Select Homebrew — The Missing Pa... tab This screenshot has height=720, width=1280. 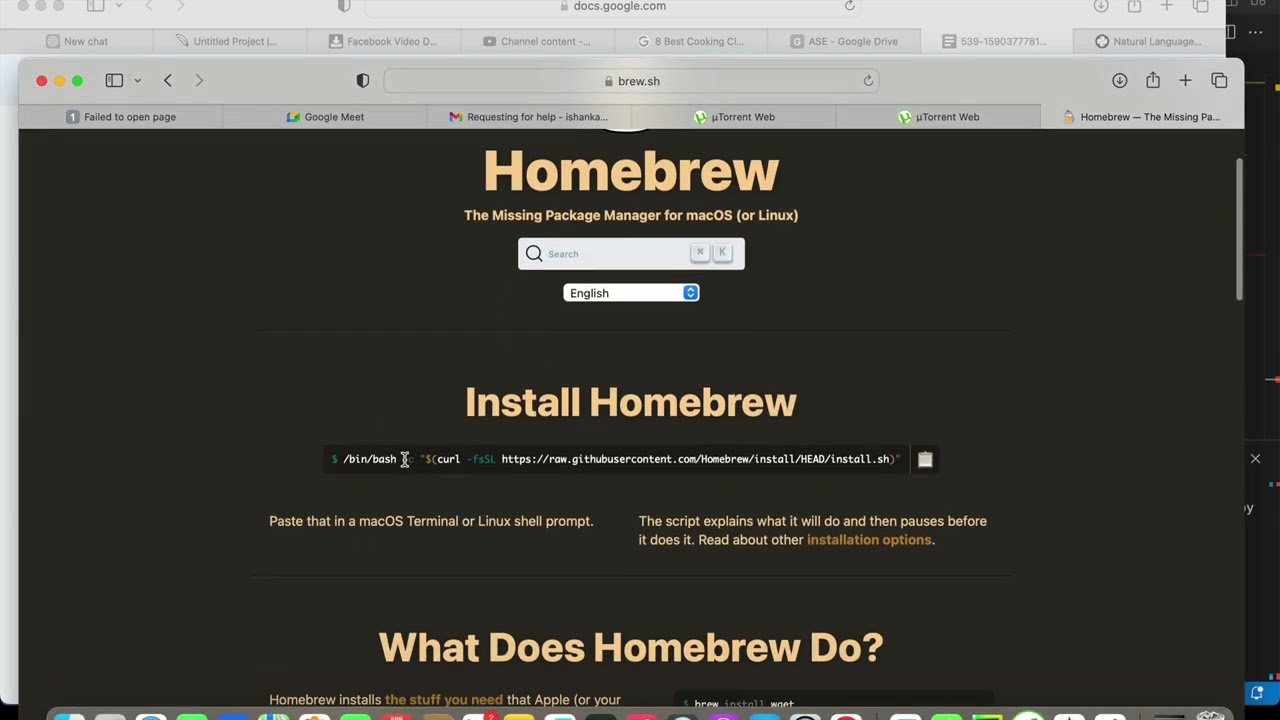(1142, 117)
